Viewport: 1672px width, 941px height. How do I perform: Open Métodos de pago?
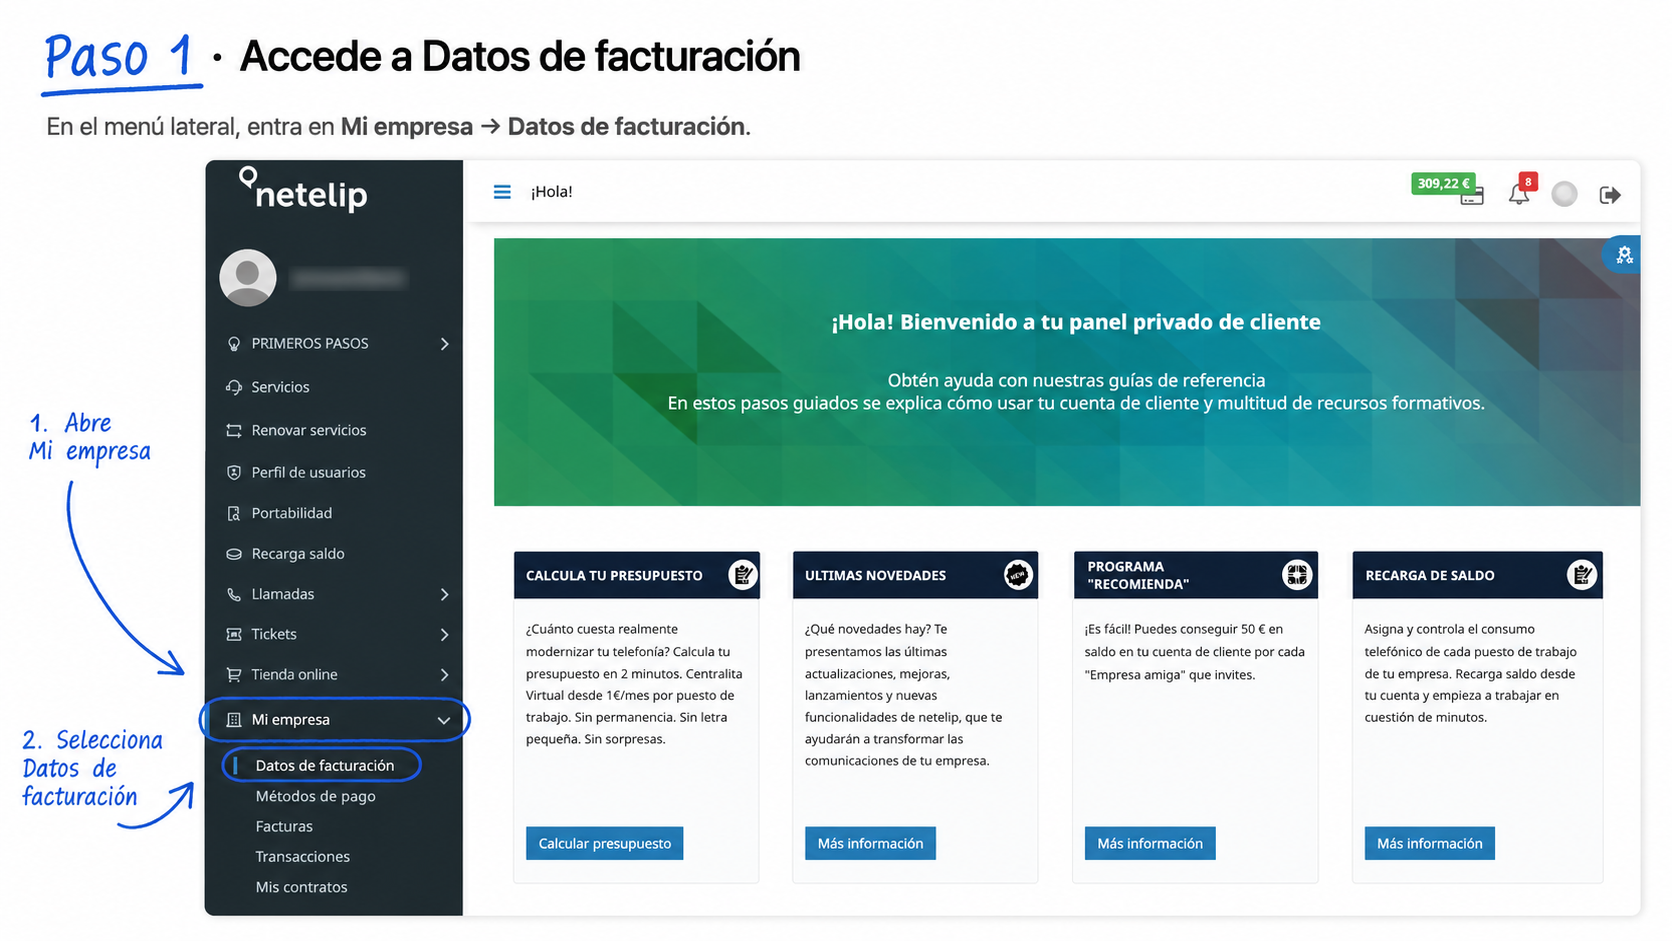click(315, 796)
